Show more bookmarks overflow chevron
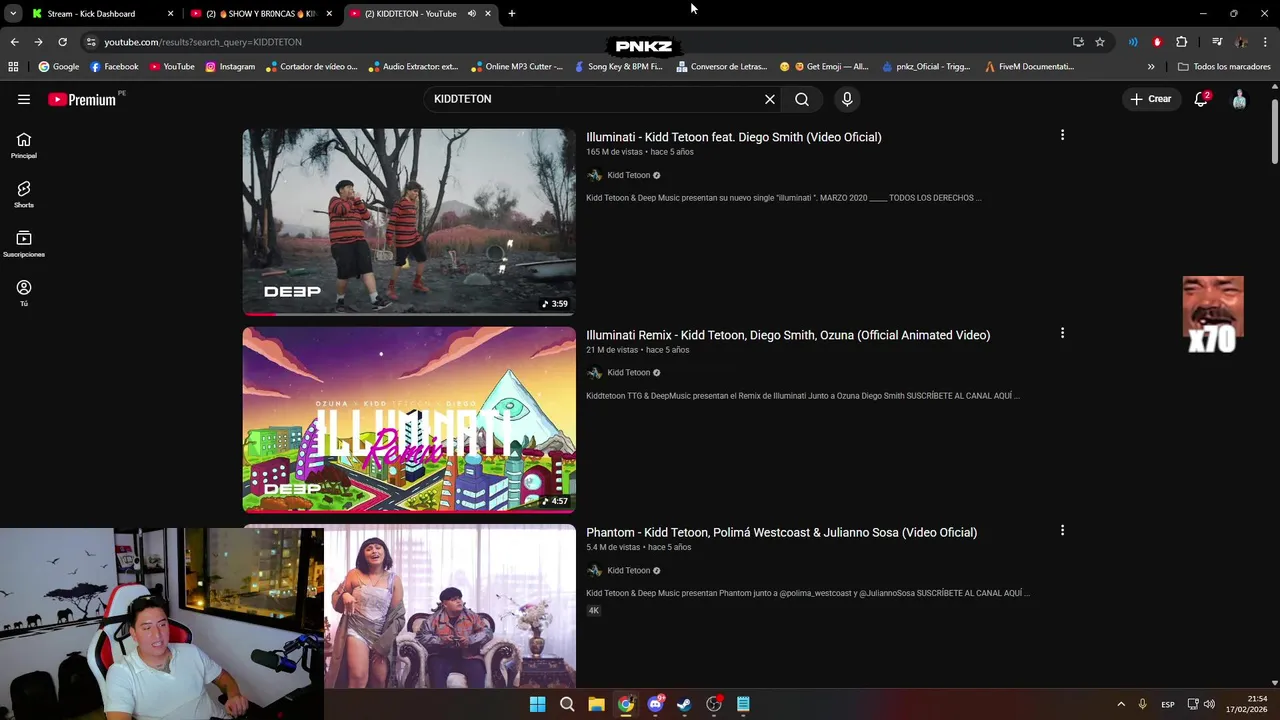 tap(1151, 67)
